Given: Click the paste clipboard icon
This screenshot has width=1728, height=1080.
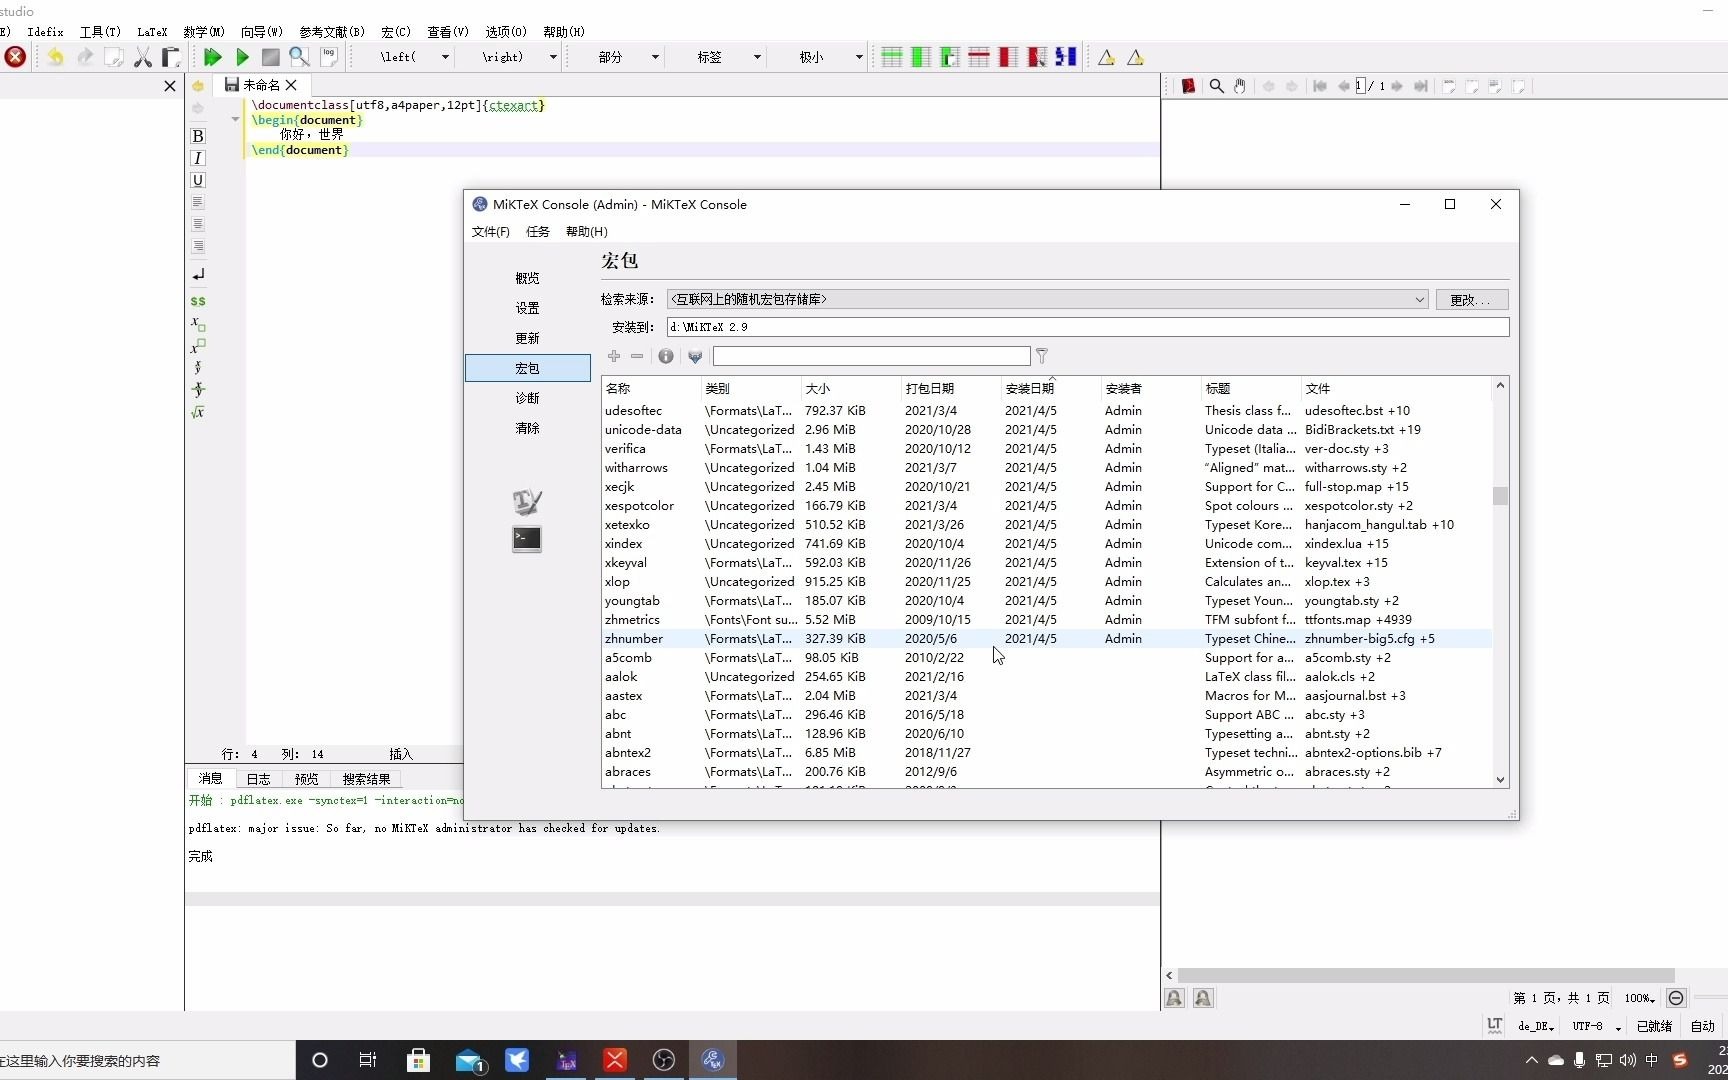Looking at the screenshot, I should click(x=171, y=57).
